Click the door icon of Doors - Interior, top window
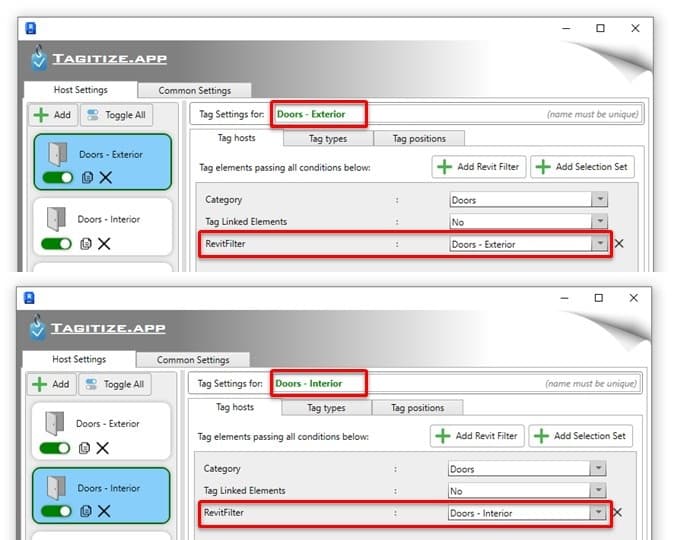Screen dimensions: 674x540 click(56, 218)
